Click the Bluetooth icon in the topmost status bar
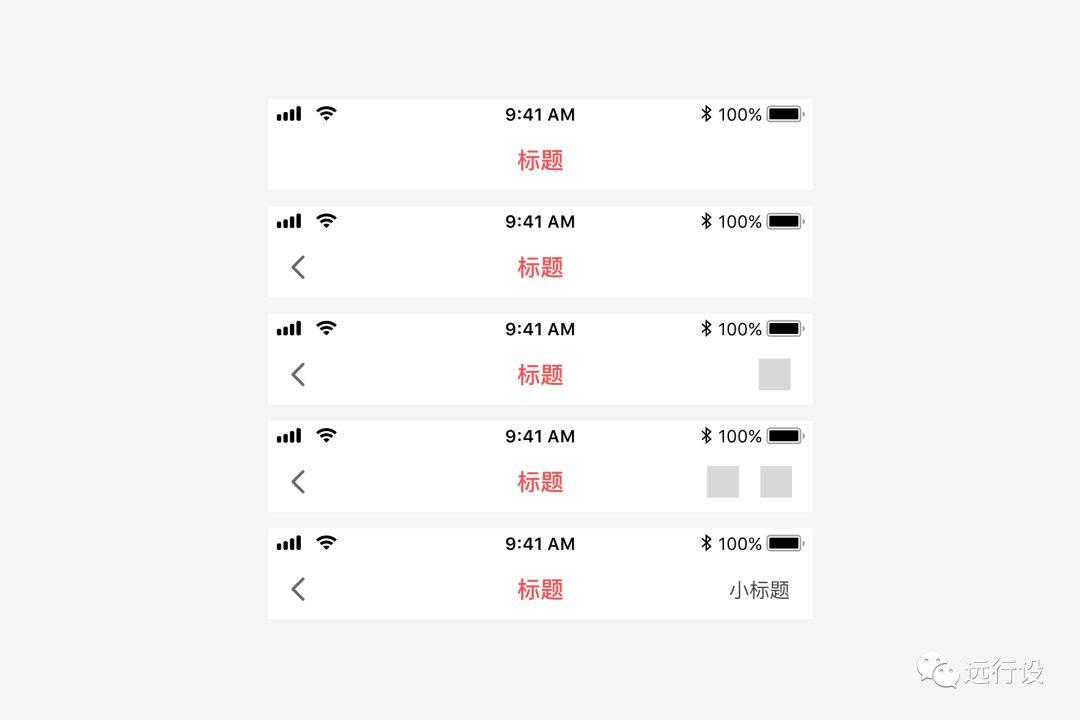 (x=706, y=114)
